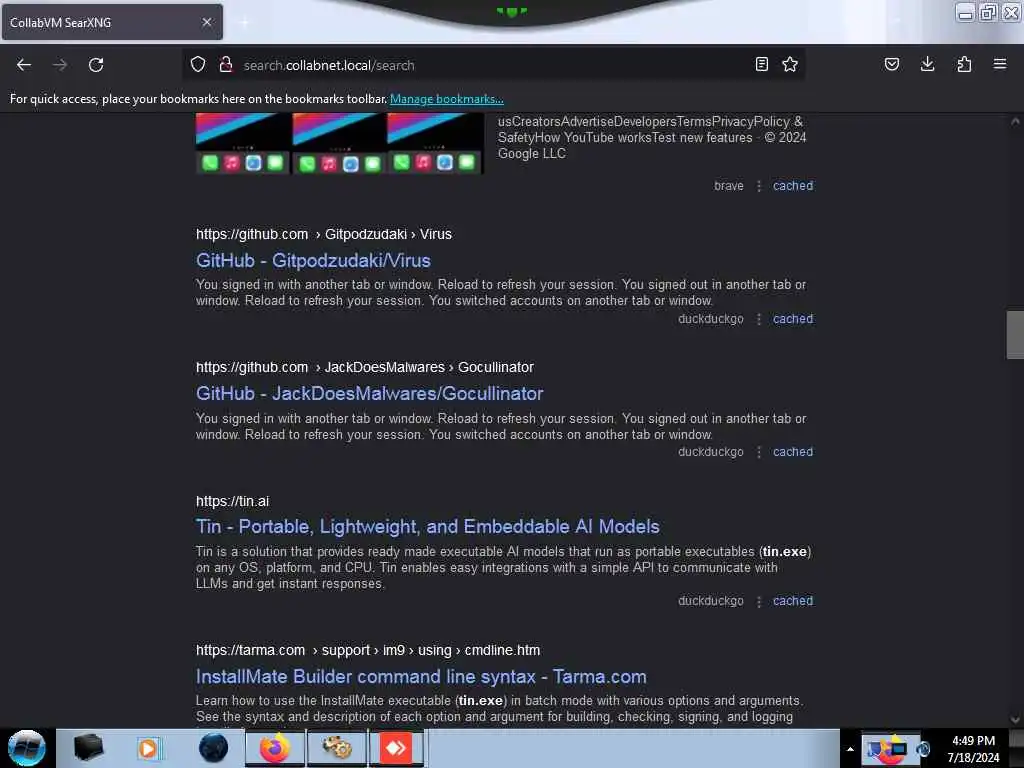Open Firefox downloads panel

927,64
